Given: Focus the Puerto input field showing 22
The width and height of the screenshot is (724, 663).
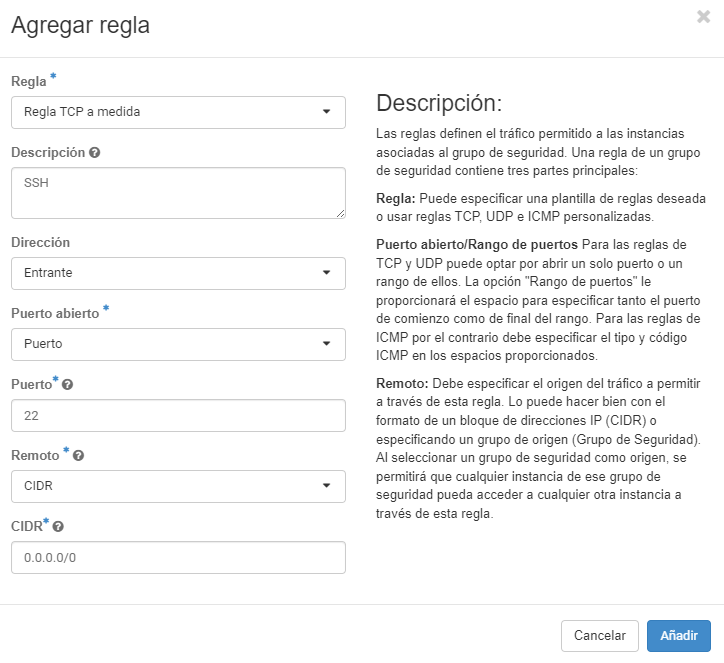Looking at the screenshot, I should tap(178, 415).
